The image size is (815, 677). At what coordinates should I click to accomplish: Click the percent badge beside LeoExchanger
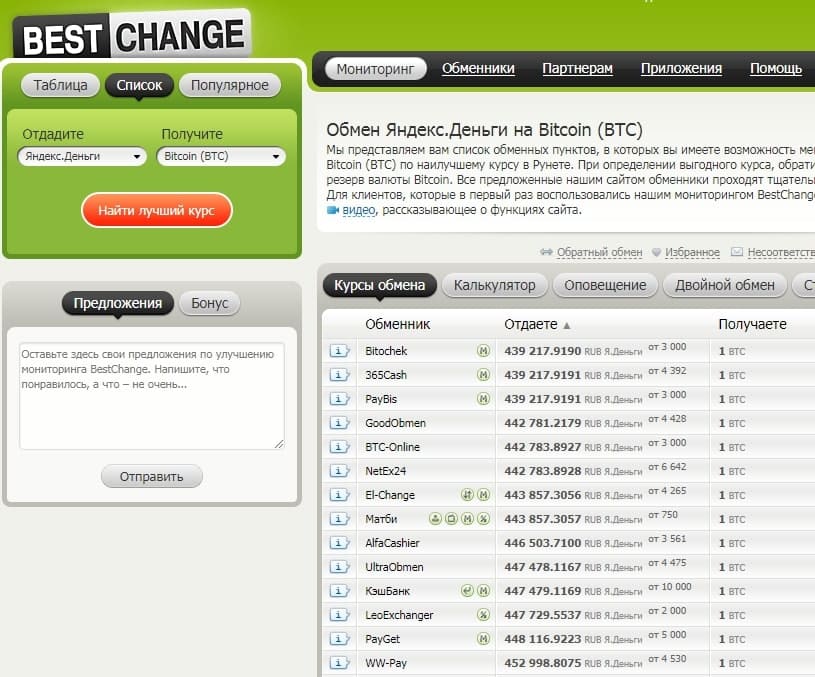pyautogui.click(x=483, y=615)
